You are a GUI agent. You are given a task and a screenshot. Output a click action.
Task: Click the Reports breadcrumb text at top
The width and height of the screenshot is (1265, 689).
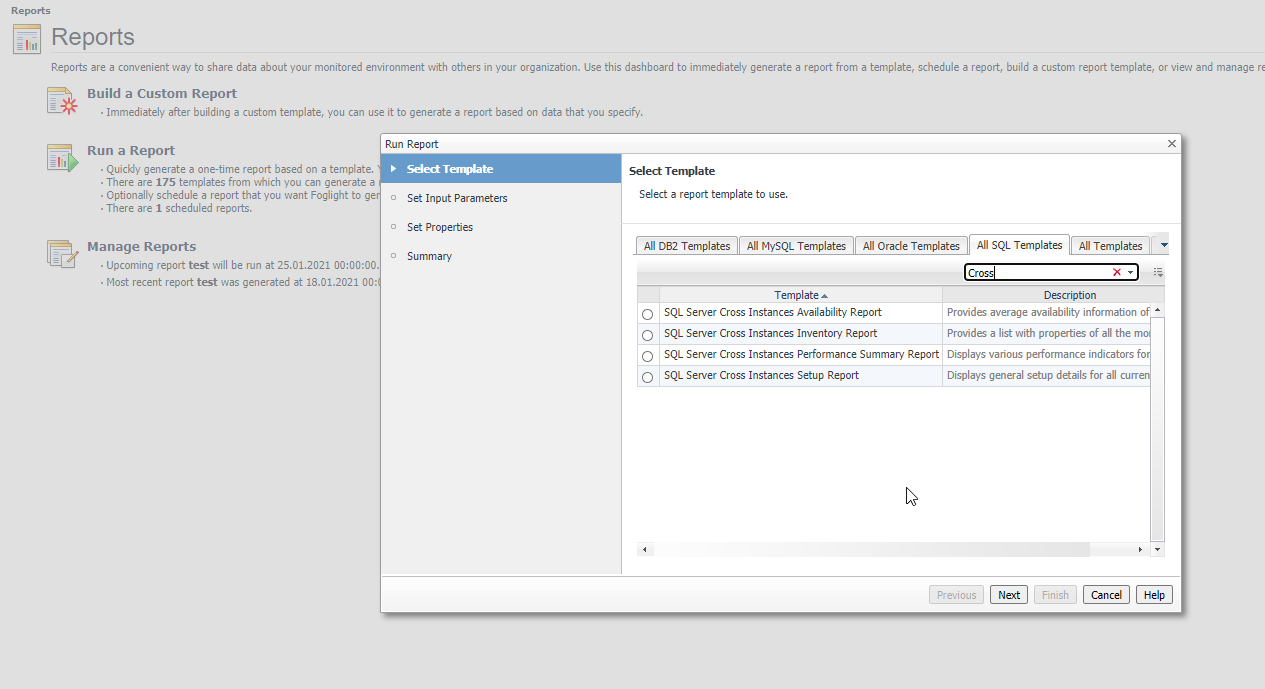tap(31, 11)
